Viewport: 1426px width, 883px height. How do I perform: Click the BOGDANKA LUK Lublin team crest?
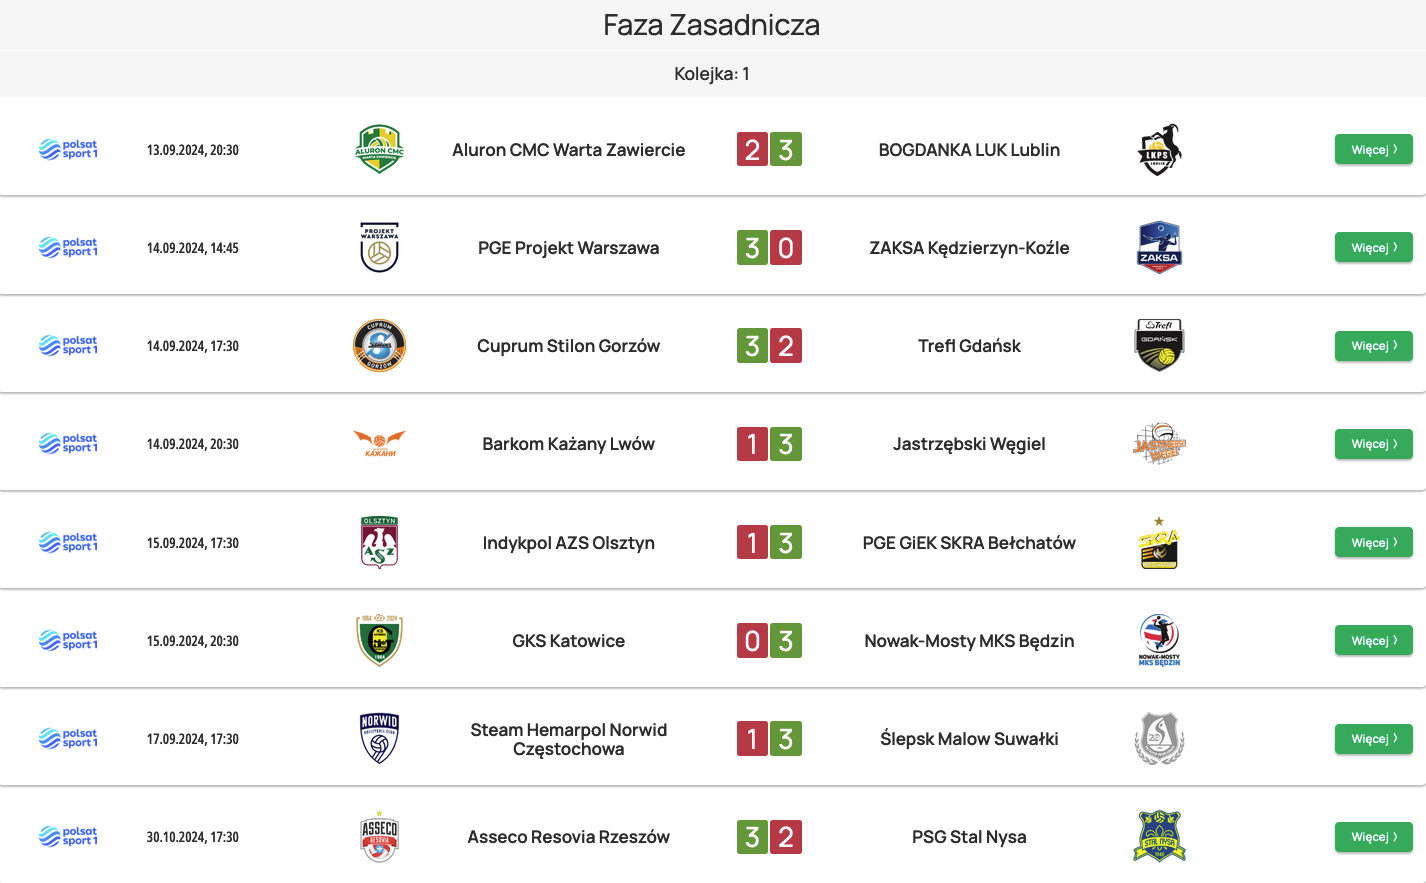pyautogui.click(x=1159, y=150)
